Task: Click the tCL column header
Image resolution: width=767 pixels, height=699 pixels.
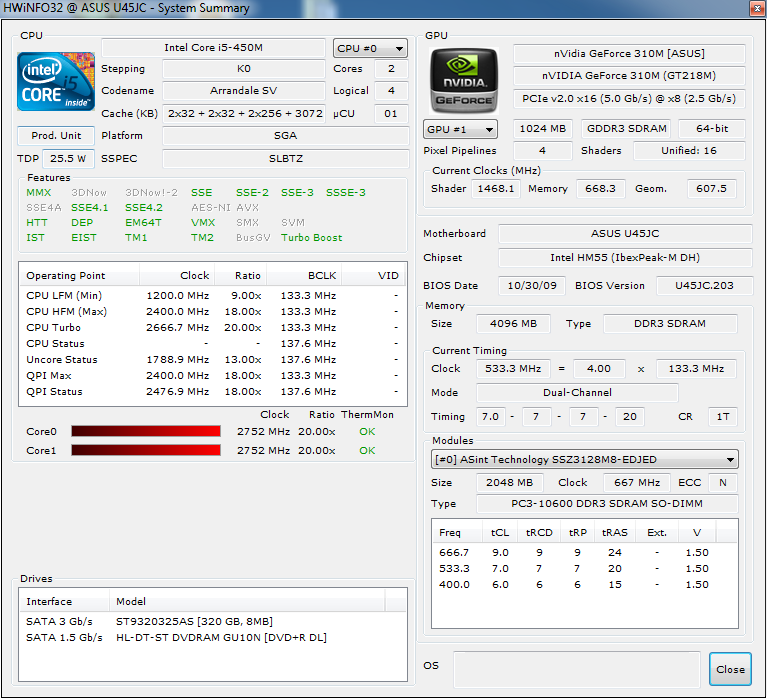Action: pyautogui.click(x=500, y=532)
